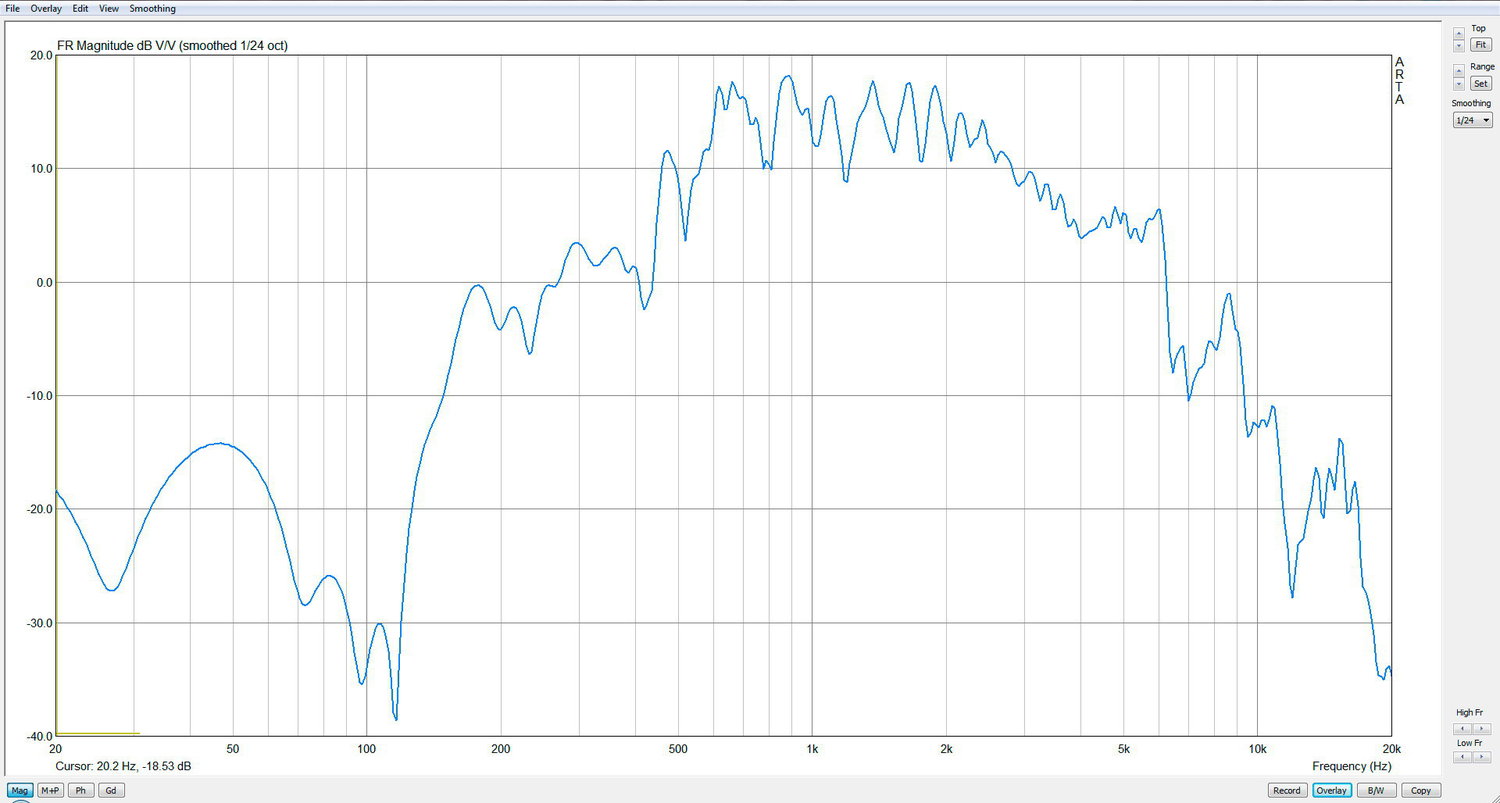The height and width of the screenshot is (803, 1500).
Task: Toggle the Overlay button
Action: tap(1331, 790)
